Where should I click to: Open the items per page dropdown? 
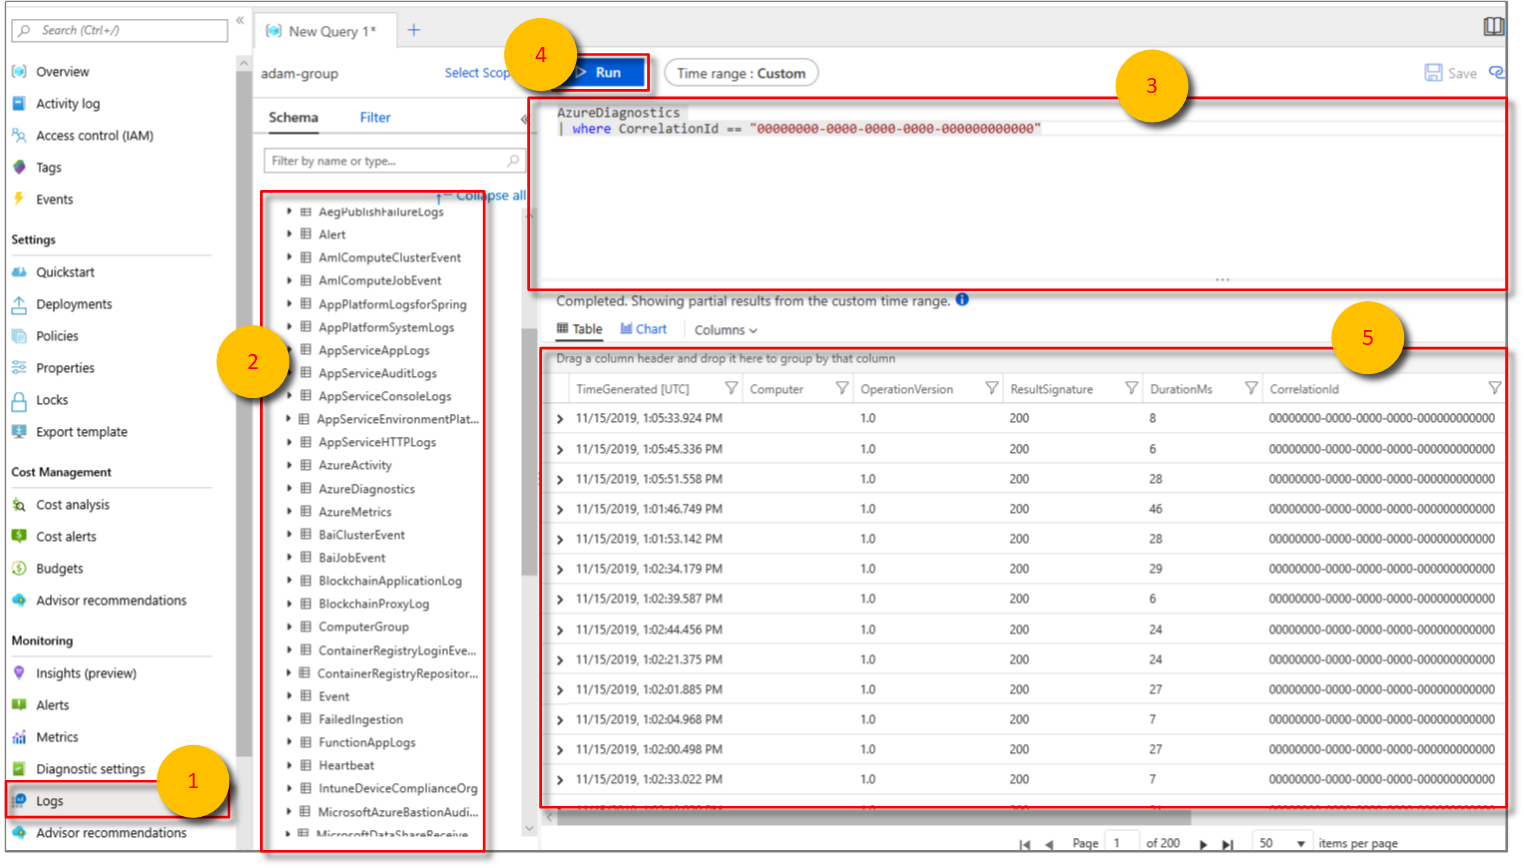1282,843
